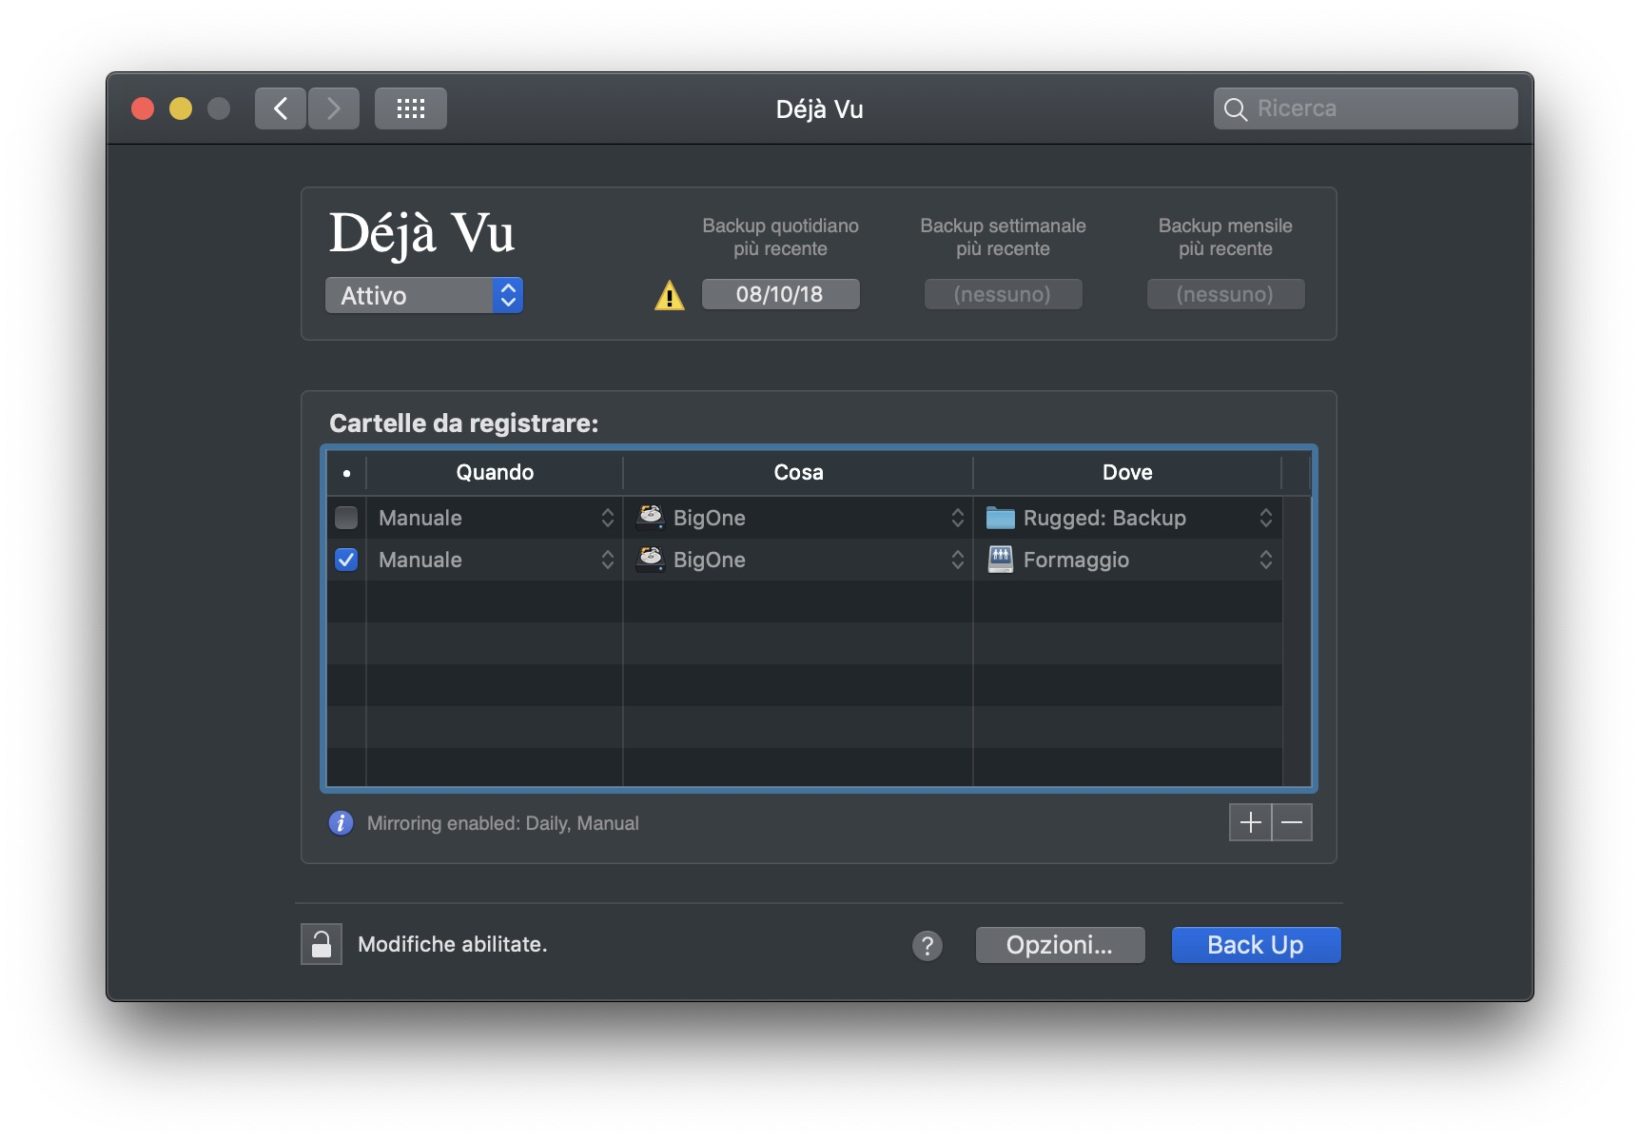Open Cosa dropdown in Rugged: Backup row
This screenshot has width=1640, height=1142.
point(799,517)
